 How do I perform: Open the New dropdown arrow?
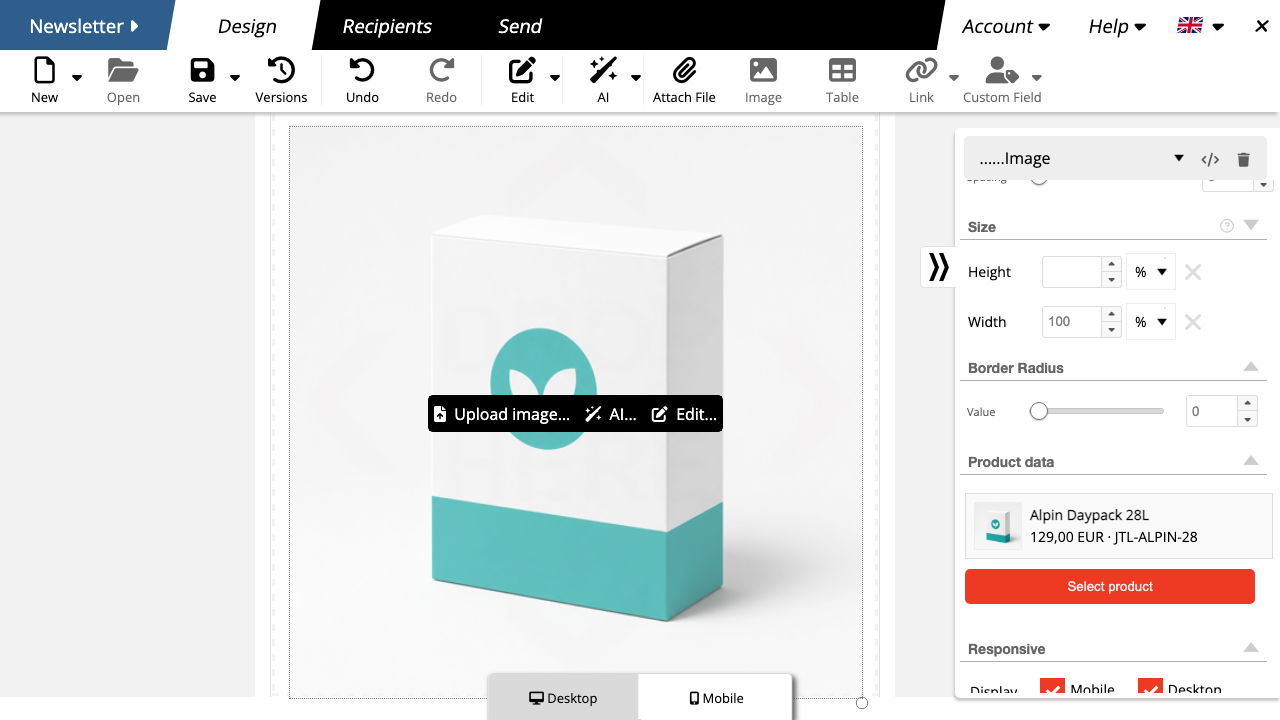point(77,78)
